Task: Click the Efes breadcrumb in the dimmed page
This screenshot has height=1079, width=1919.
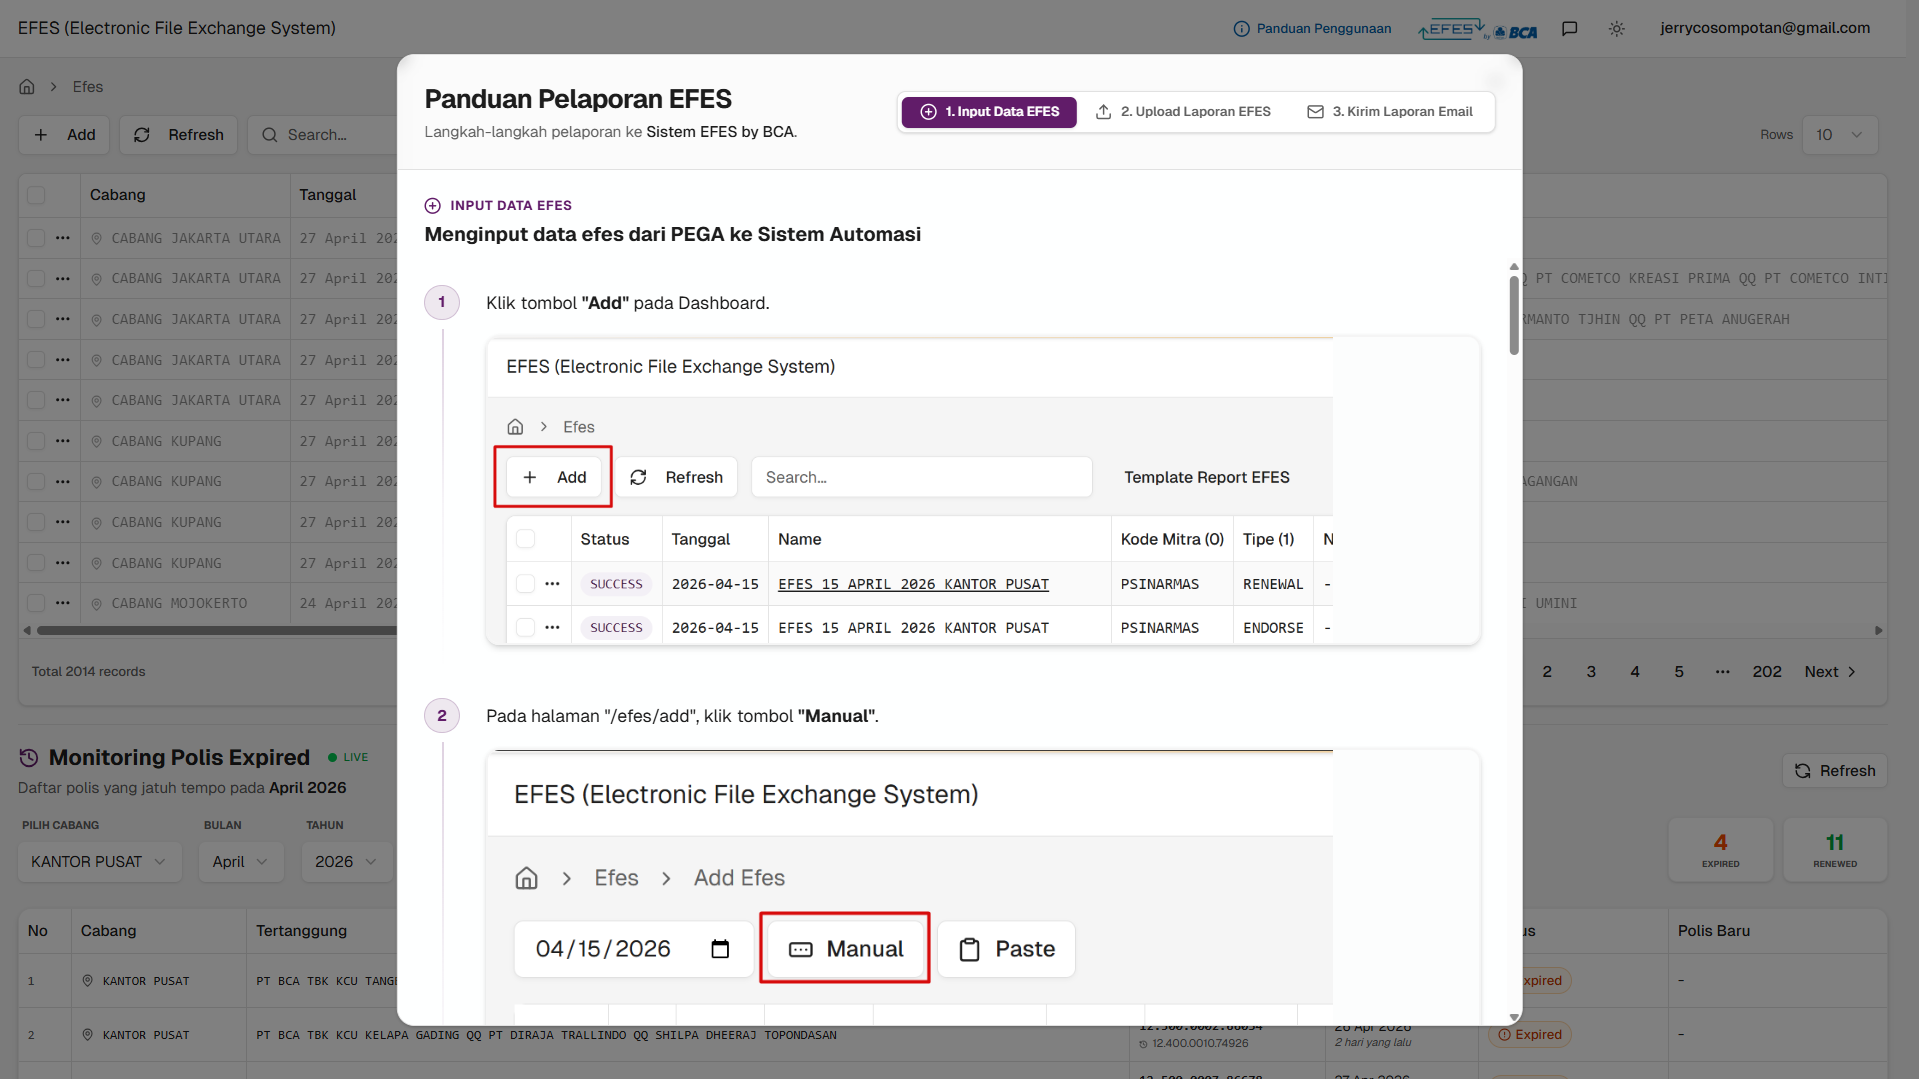Action: (x=88, y=87)
